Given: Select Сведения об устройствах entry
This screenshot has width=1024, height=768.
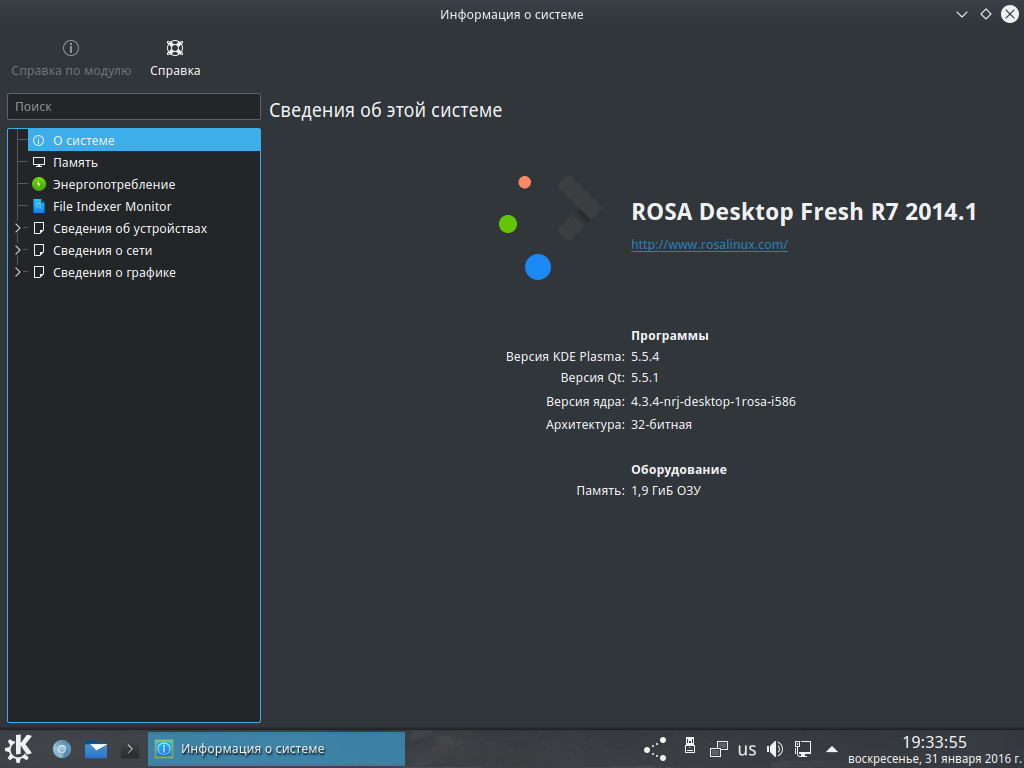Looking at the screenshot, I should [130, 229].
